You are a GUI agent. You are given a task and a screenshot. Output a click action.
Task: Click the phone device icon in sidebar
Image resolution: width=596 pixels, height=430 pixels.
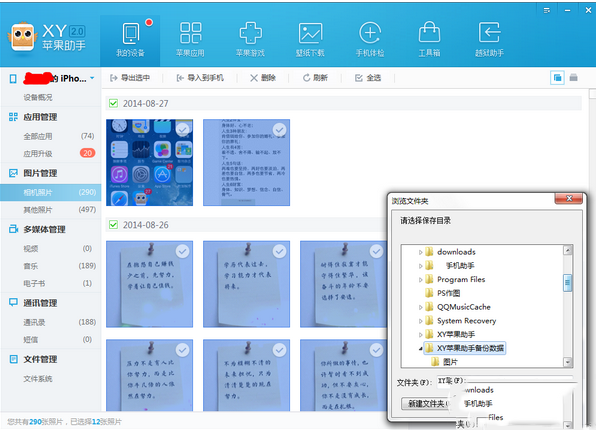coord(13,79)
